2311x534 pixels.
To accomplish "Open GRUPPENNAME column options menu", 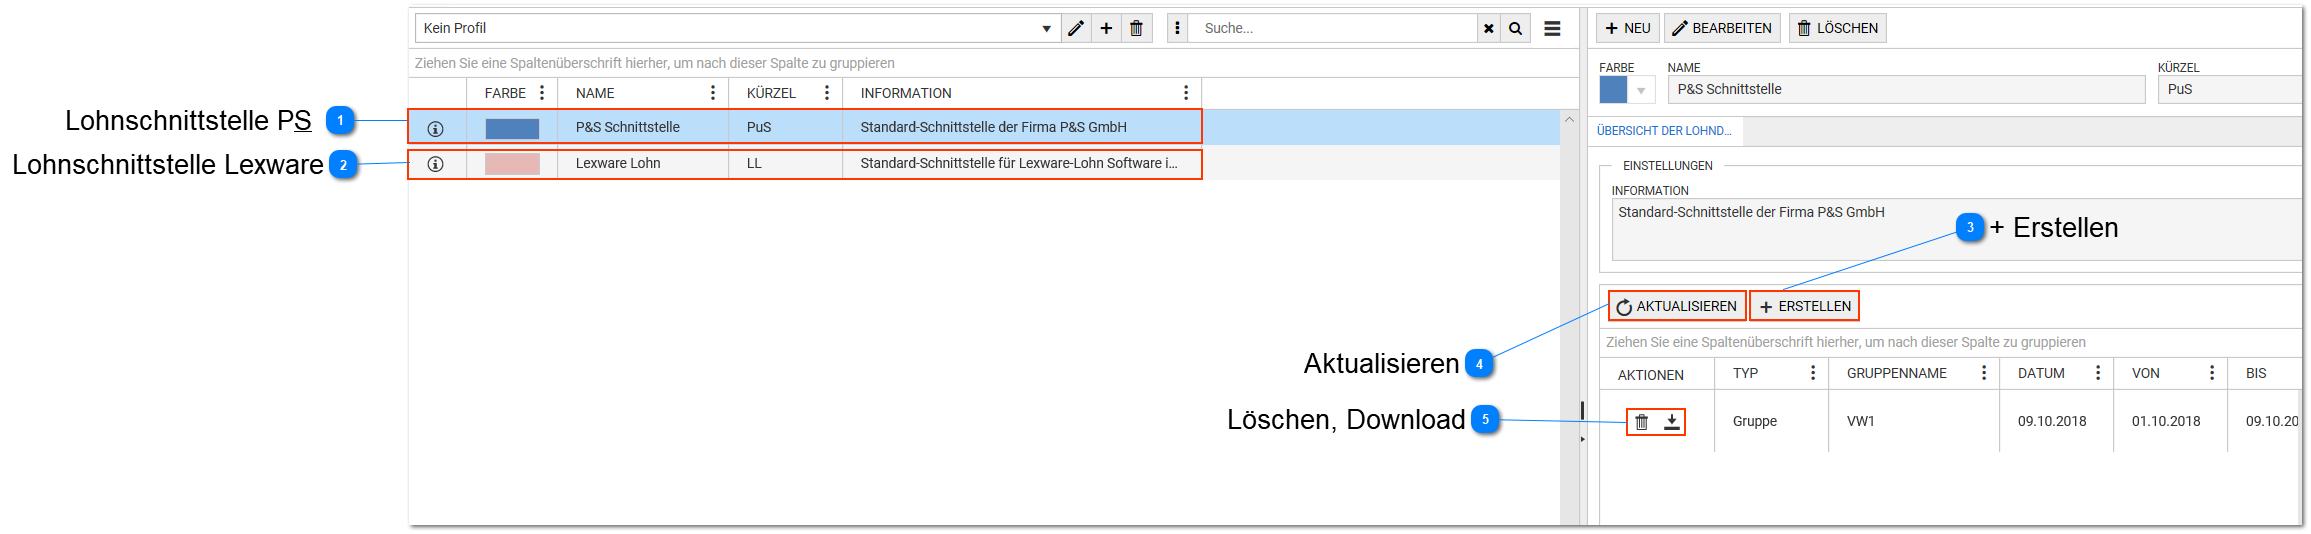I will tap(1984, 373).
